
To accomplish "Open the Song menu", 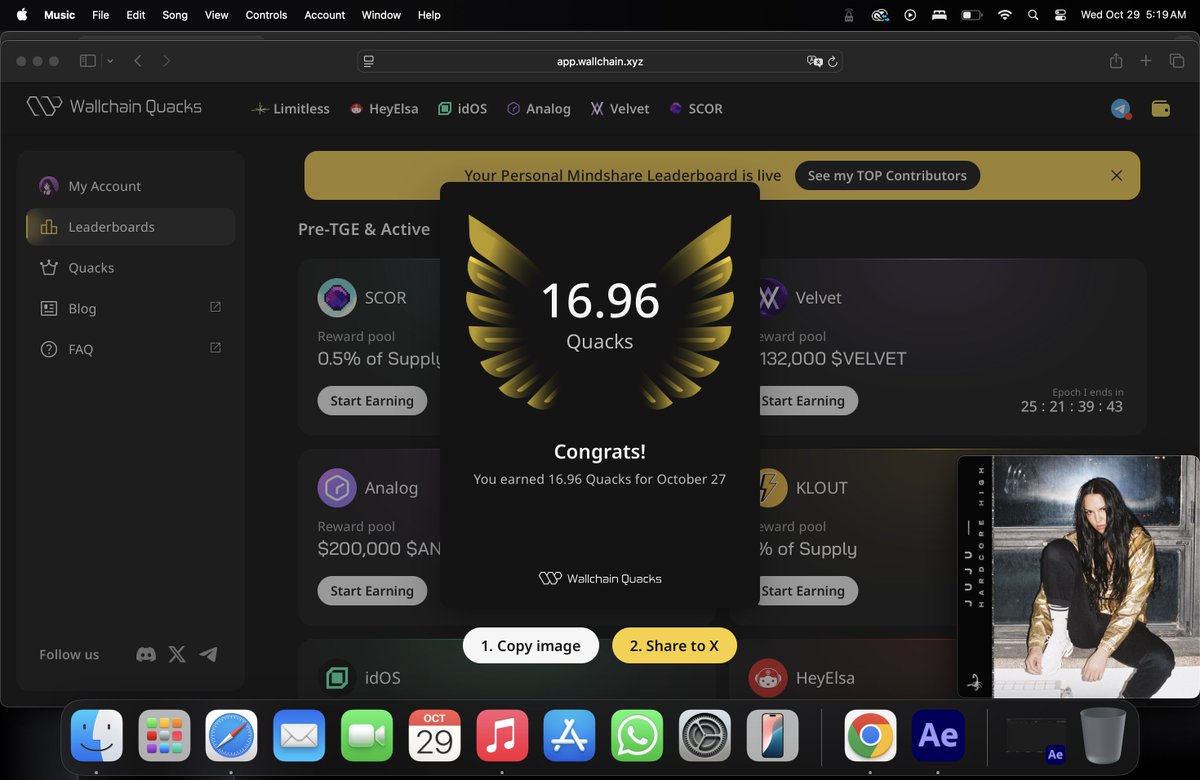I will 175,15.
